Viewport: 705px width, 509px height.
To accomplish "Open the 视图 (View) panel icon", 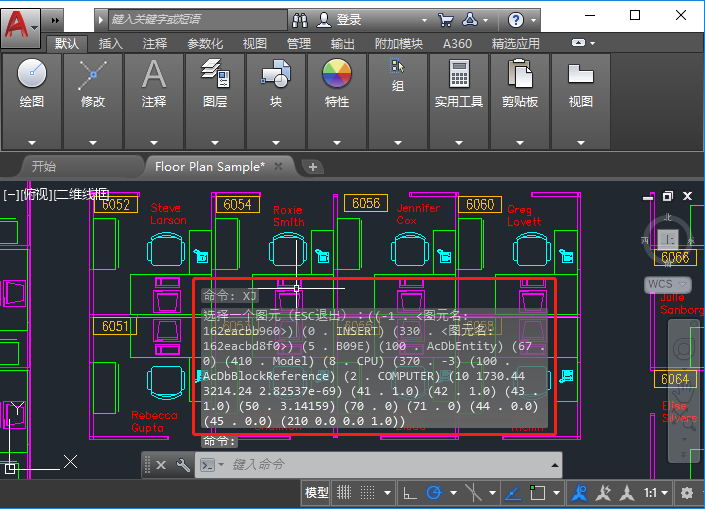I will (x=580, y=73).
